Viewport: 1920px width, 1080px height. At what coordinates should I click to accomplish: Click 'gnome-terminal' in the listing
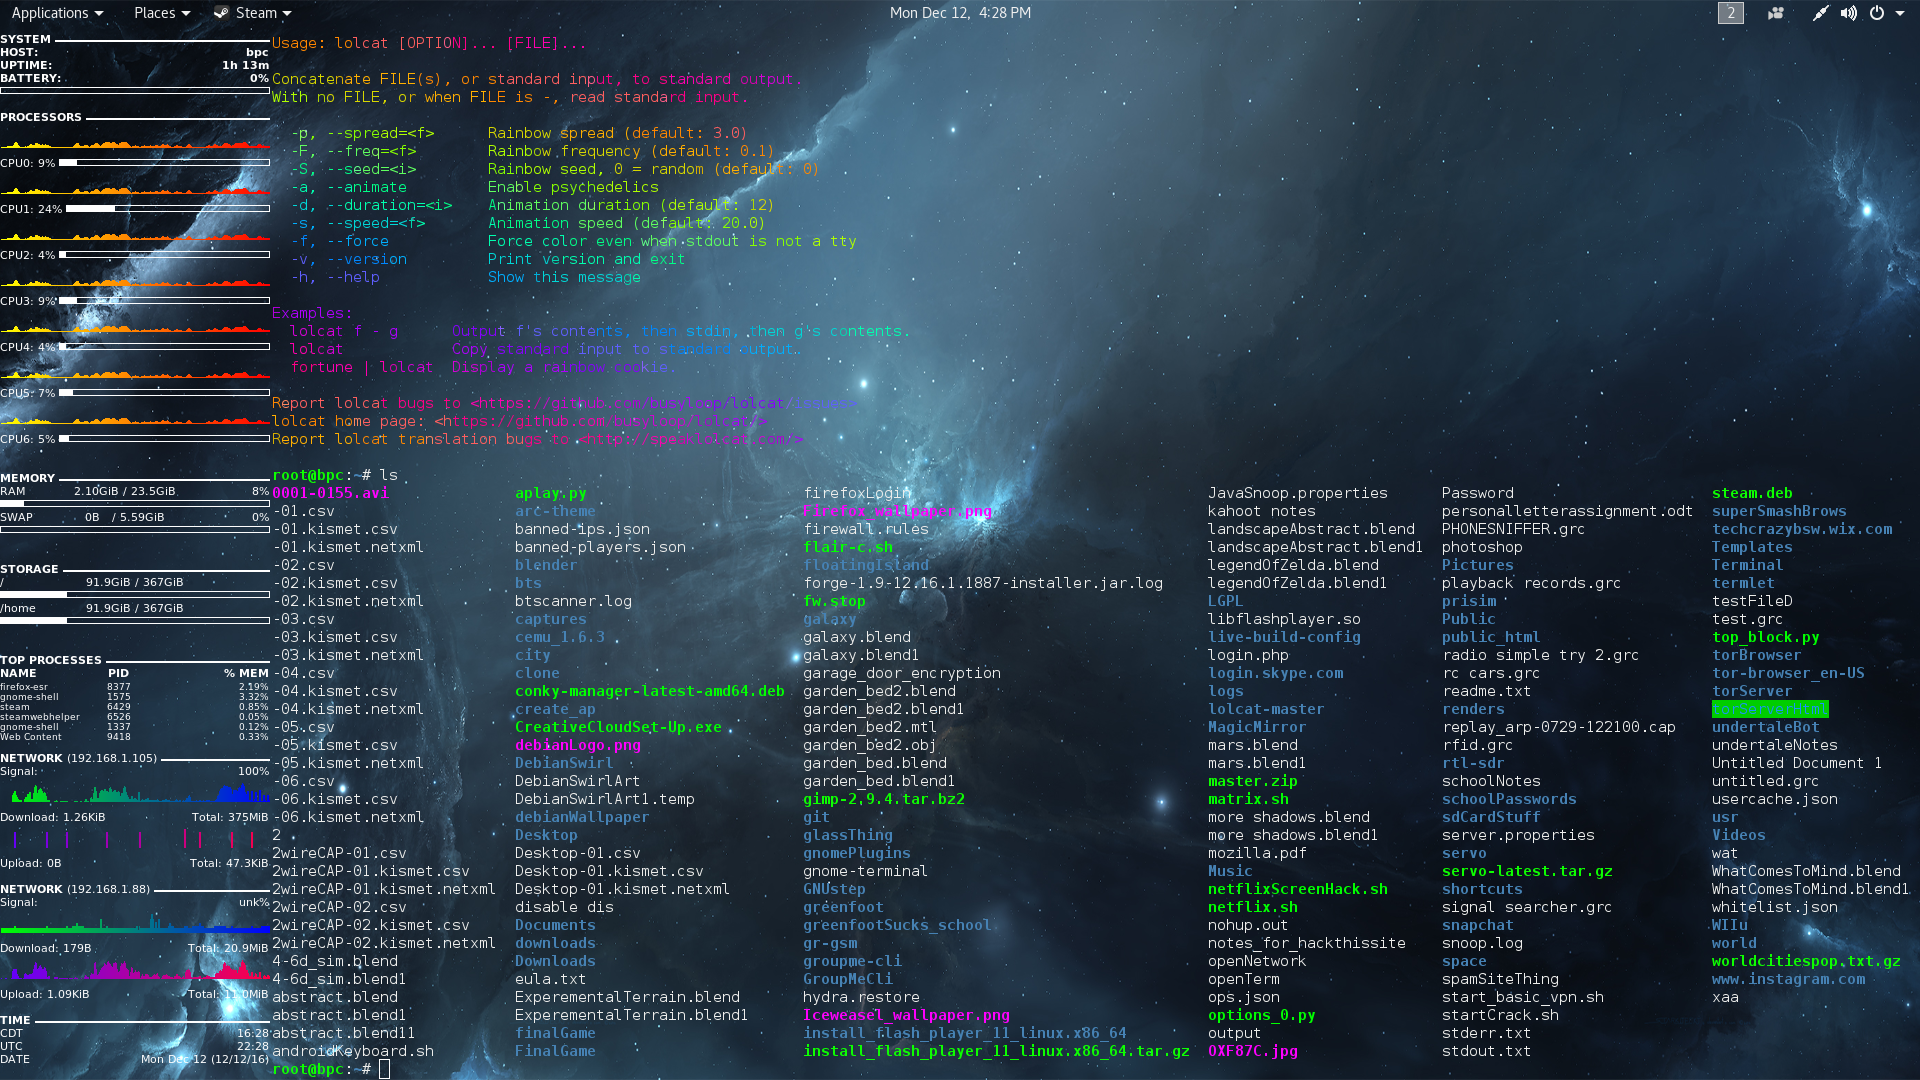tap(866, 871)
